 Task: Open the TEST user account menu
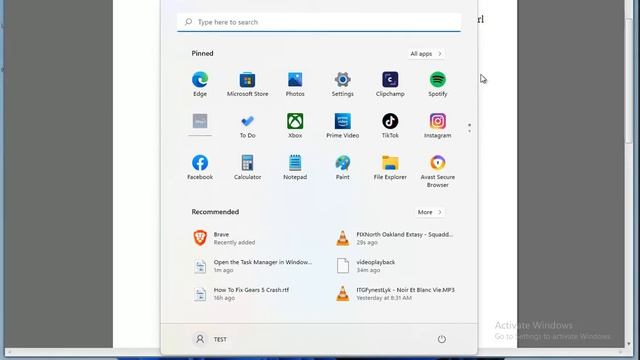[x=210, y=339]
